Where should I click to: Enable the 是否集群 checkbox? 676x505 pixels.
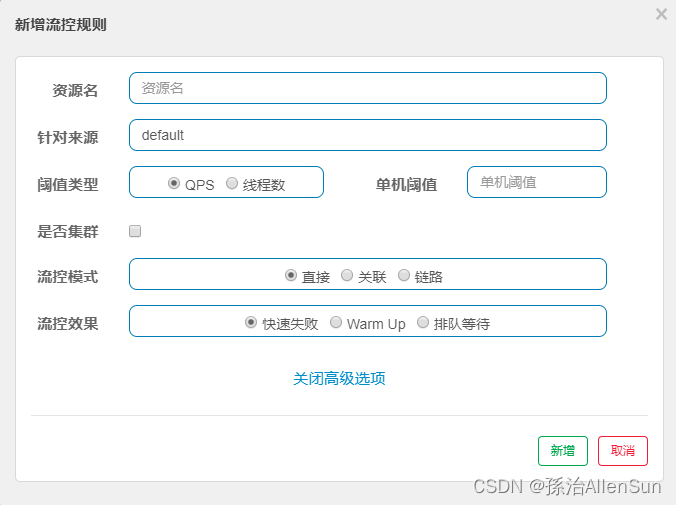pyautogui.click(x=135, y=231)
